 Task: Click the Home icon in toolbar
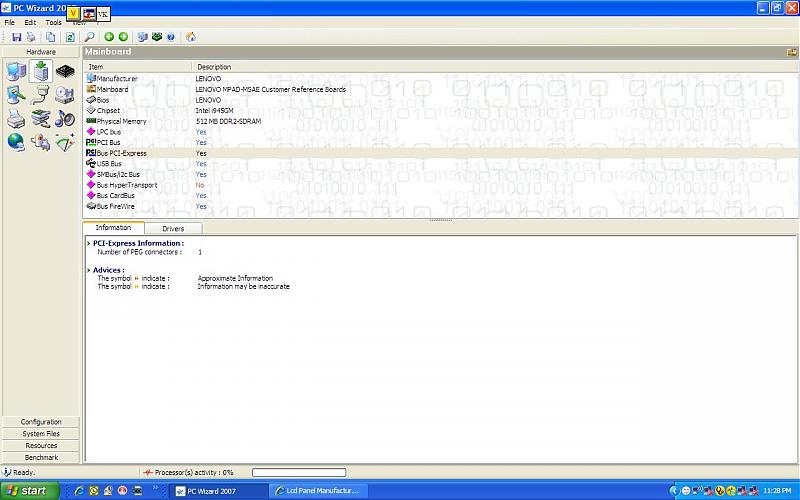tap(190, 37)
